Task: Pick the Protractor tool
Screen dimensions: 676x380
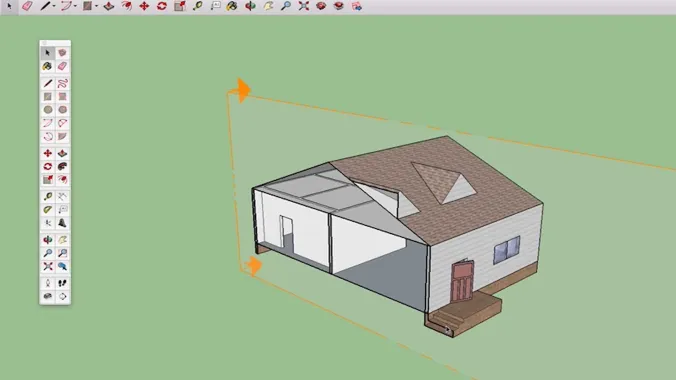Action: (x=48, y=210)
